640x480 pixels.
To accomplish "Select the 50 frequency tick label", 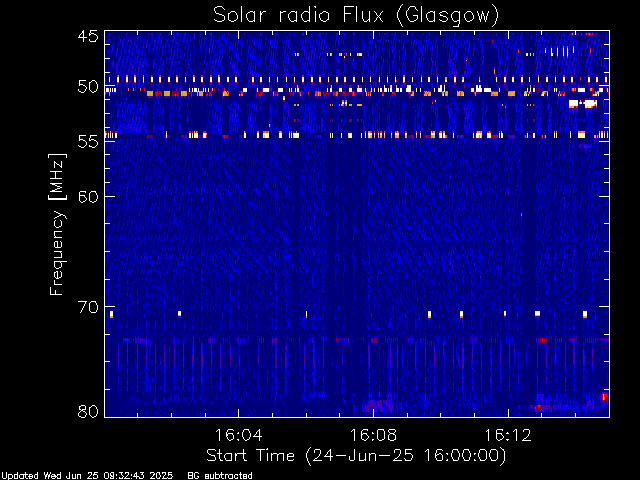I will [88, 87].
